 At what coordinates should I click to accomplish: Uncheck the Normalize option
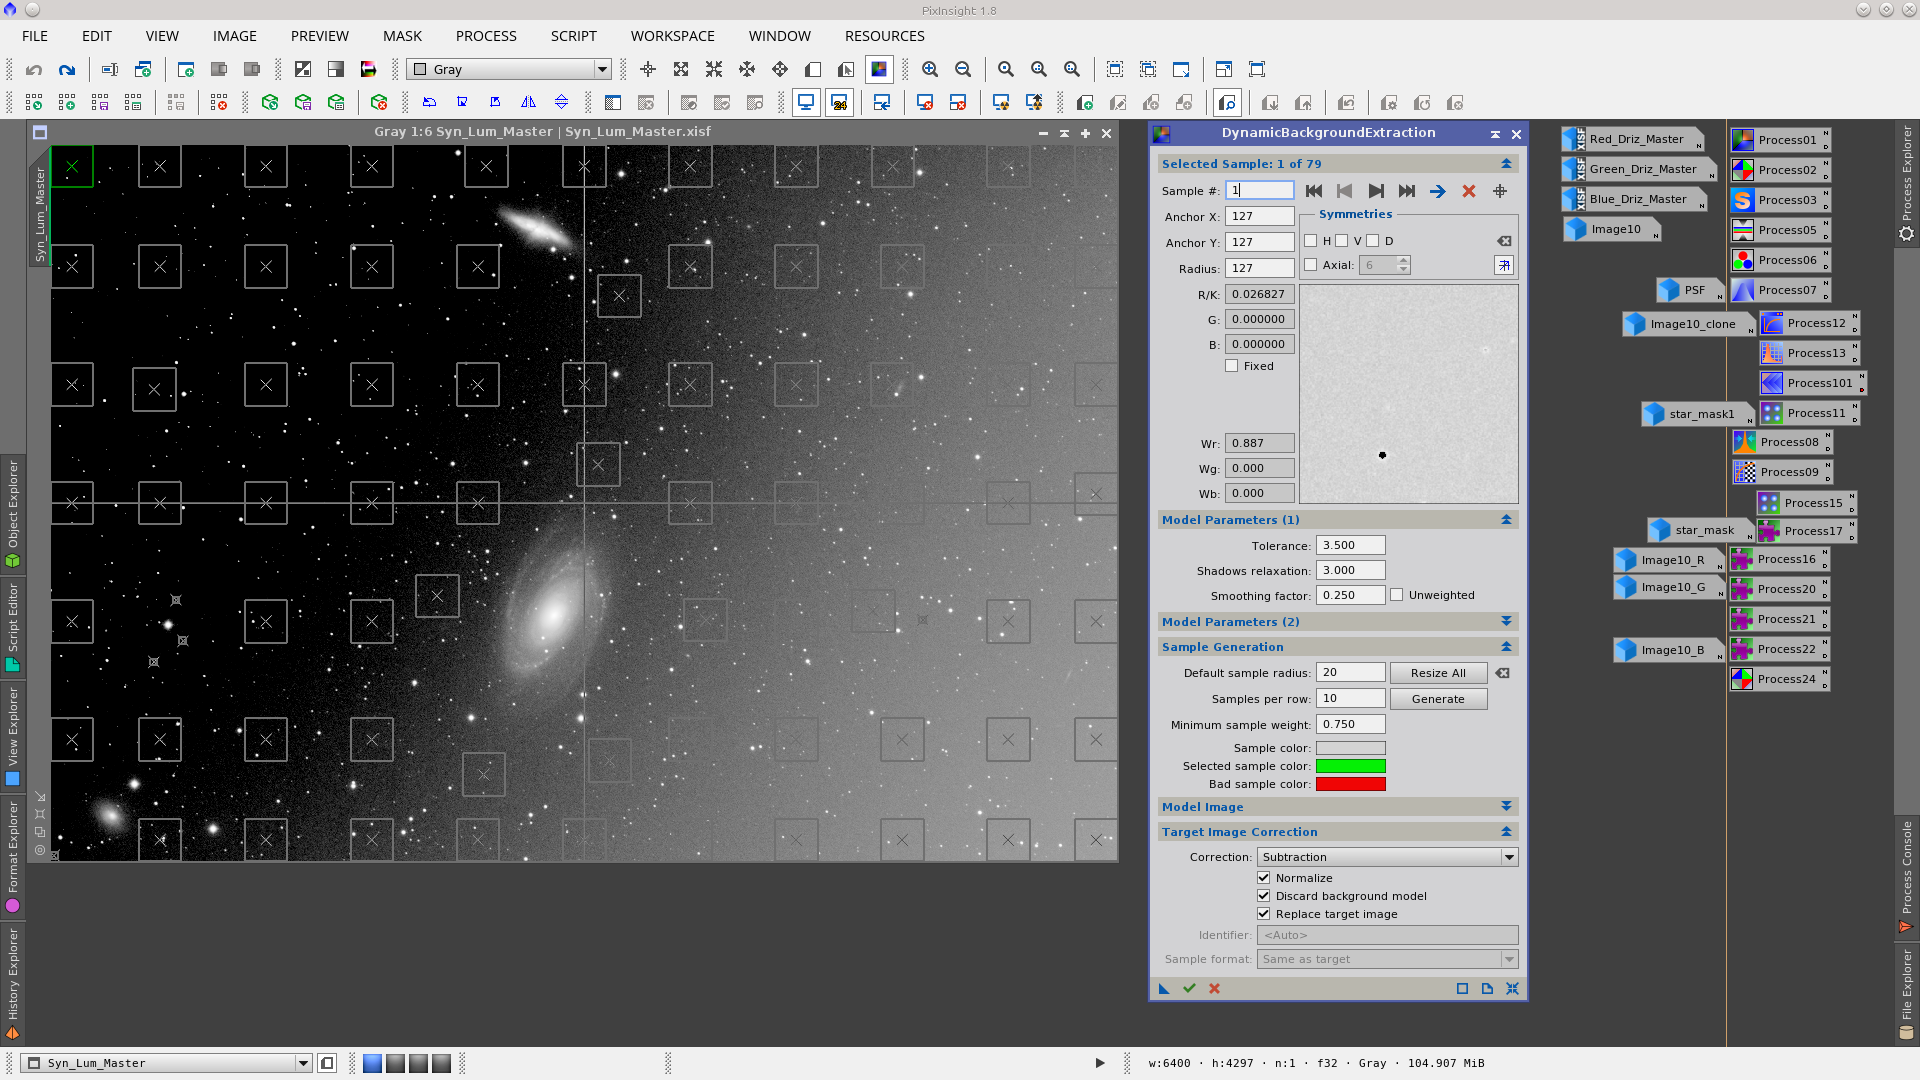point(1264,877)
